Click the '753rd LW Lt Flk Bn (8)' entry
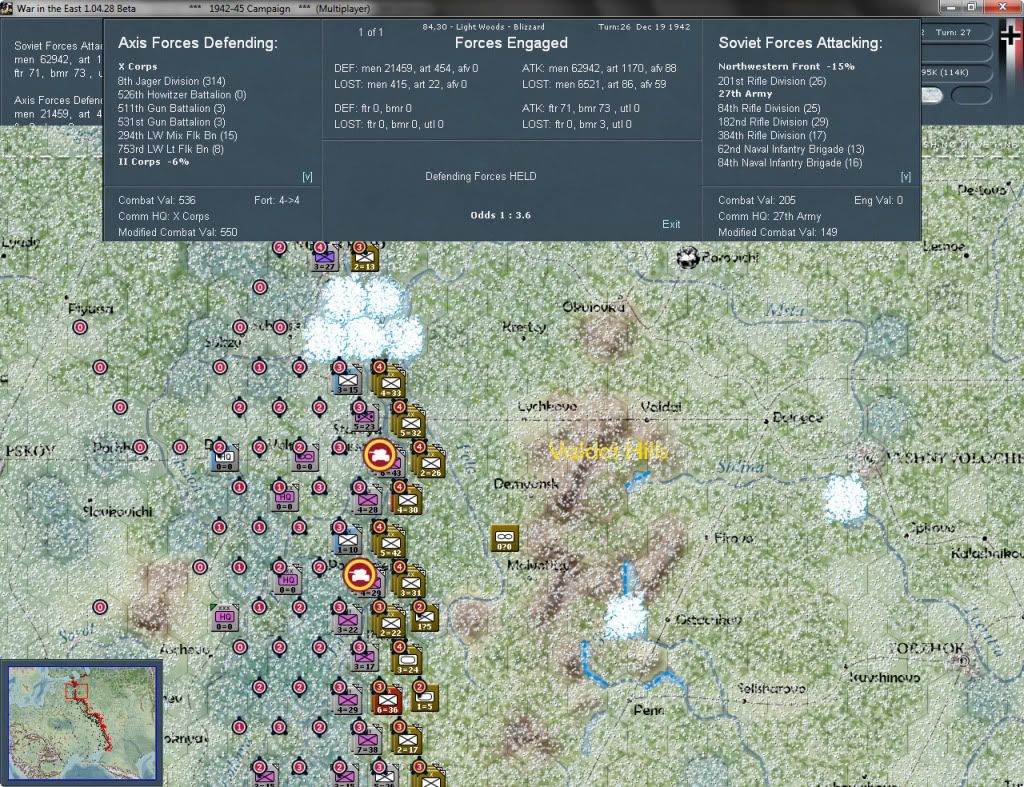Image resolution: width=1024 pixels, height=787 pixels. tap(171, 149)
